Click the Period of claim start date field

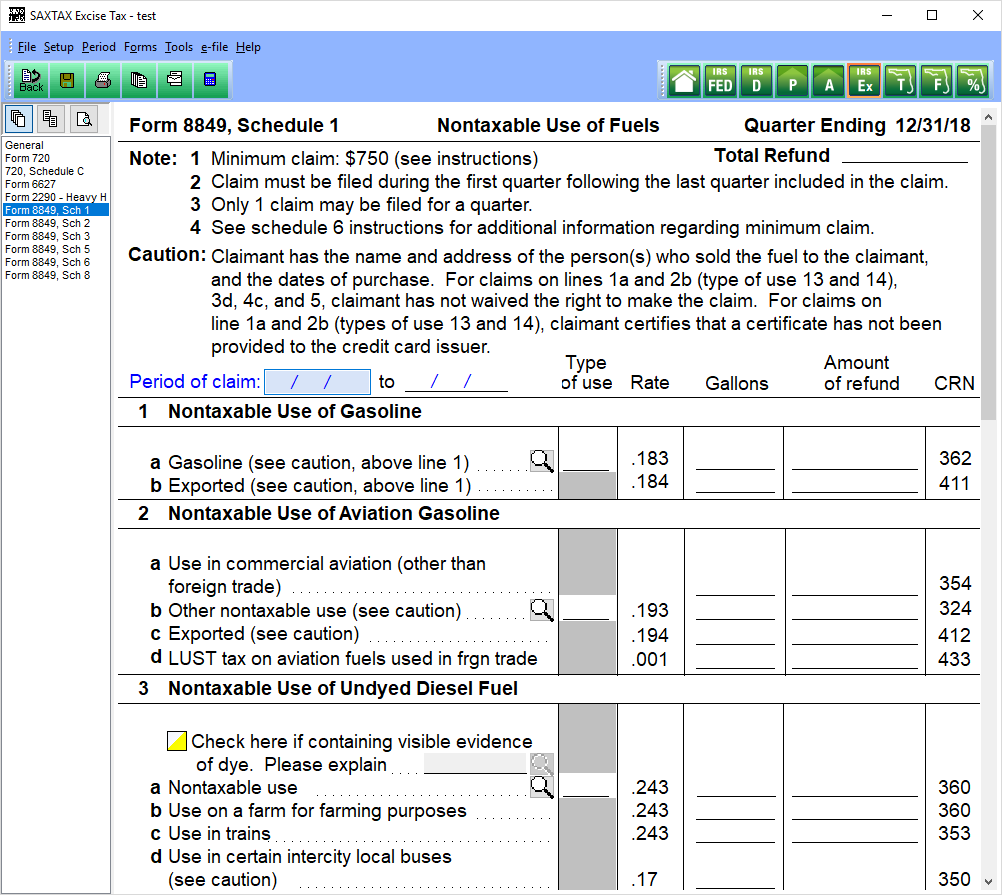pos(317,381)
